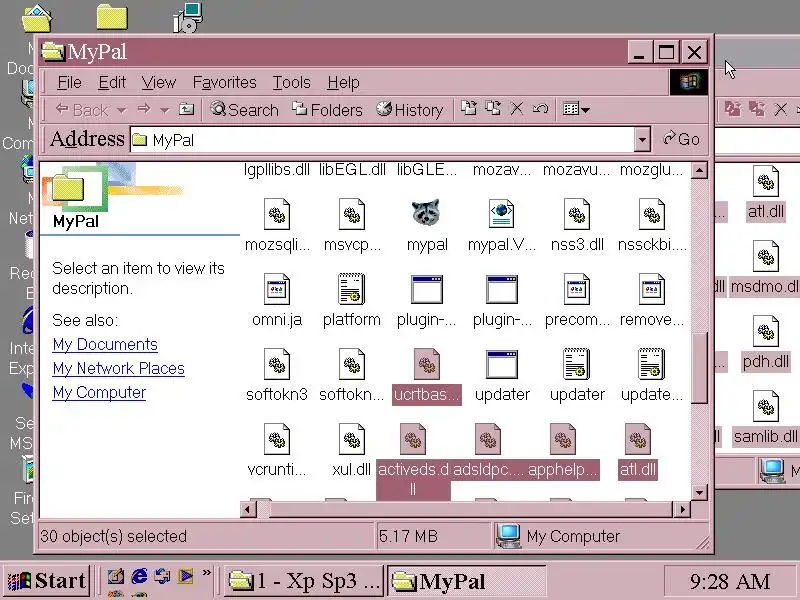Viewport: 800px width, 600px height.
Task: Click the Undo toolbar icon
Action: (x=540, y=109)
